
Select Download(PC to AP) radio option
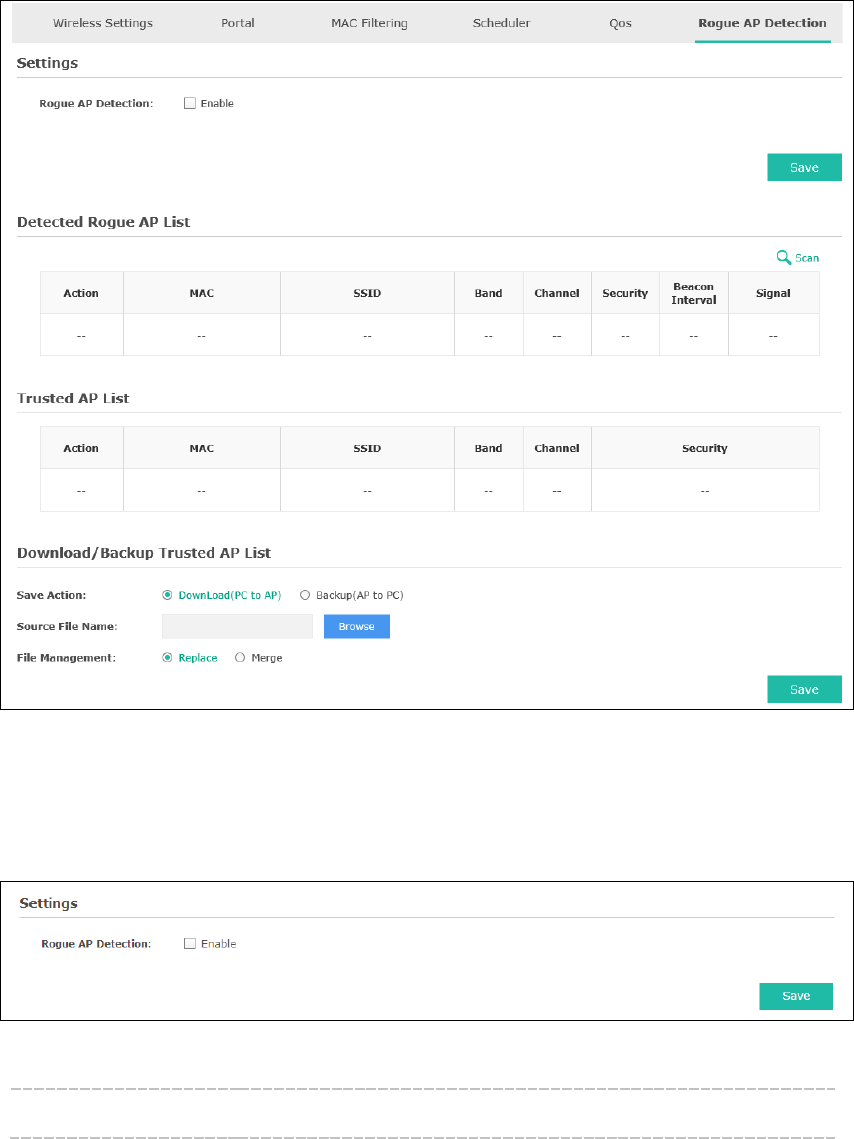(167, 595)
